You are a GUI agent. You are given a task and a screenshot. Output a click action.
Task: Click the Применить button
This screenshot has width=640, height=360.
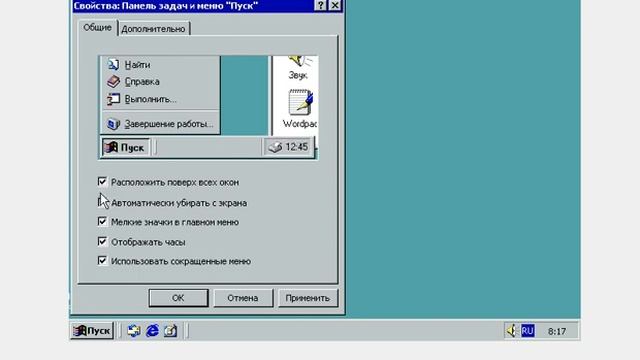[308, 298]
